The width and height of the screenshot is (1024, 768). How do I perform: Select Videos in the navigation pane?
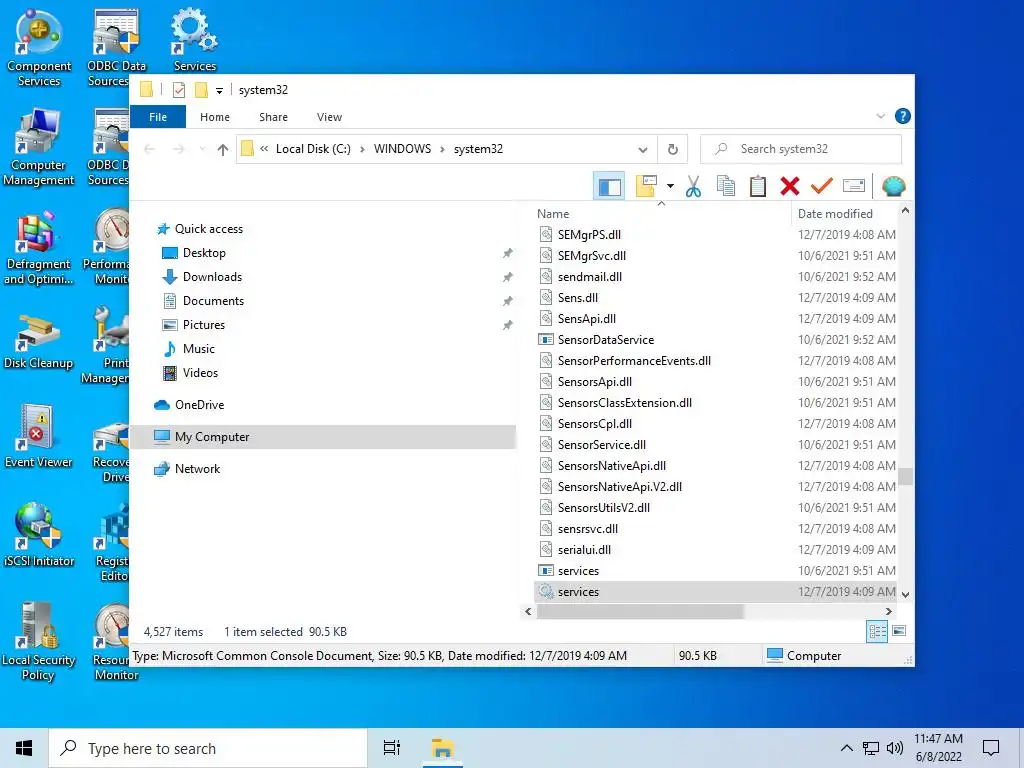(200, 373)
